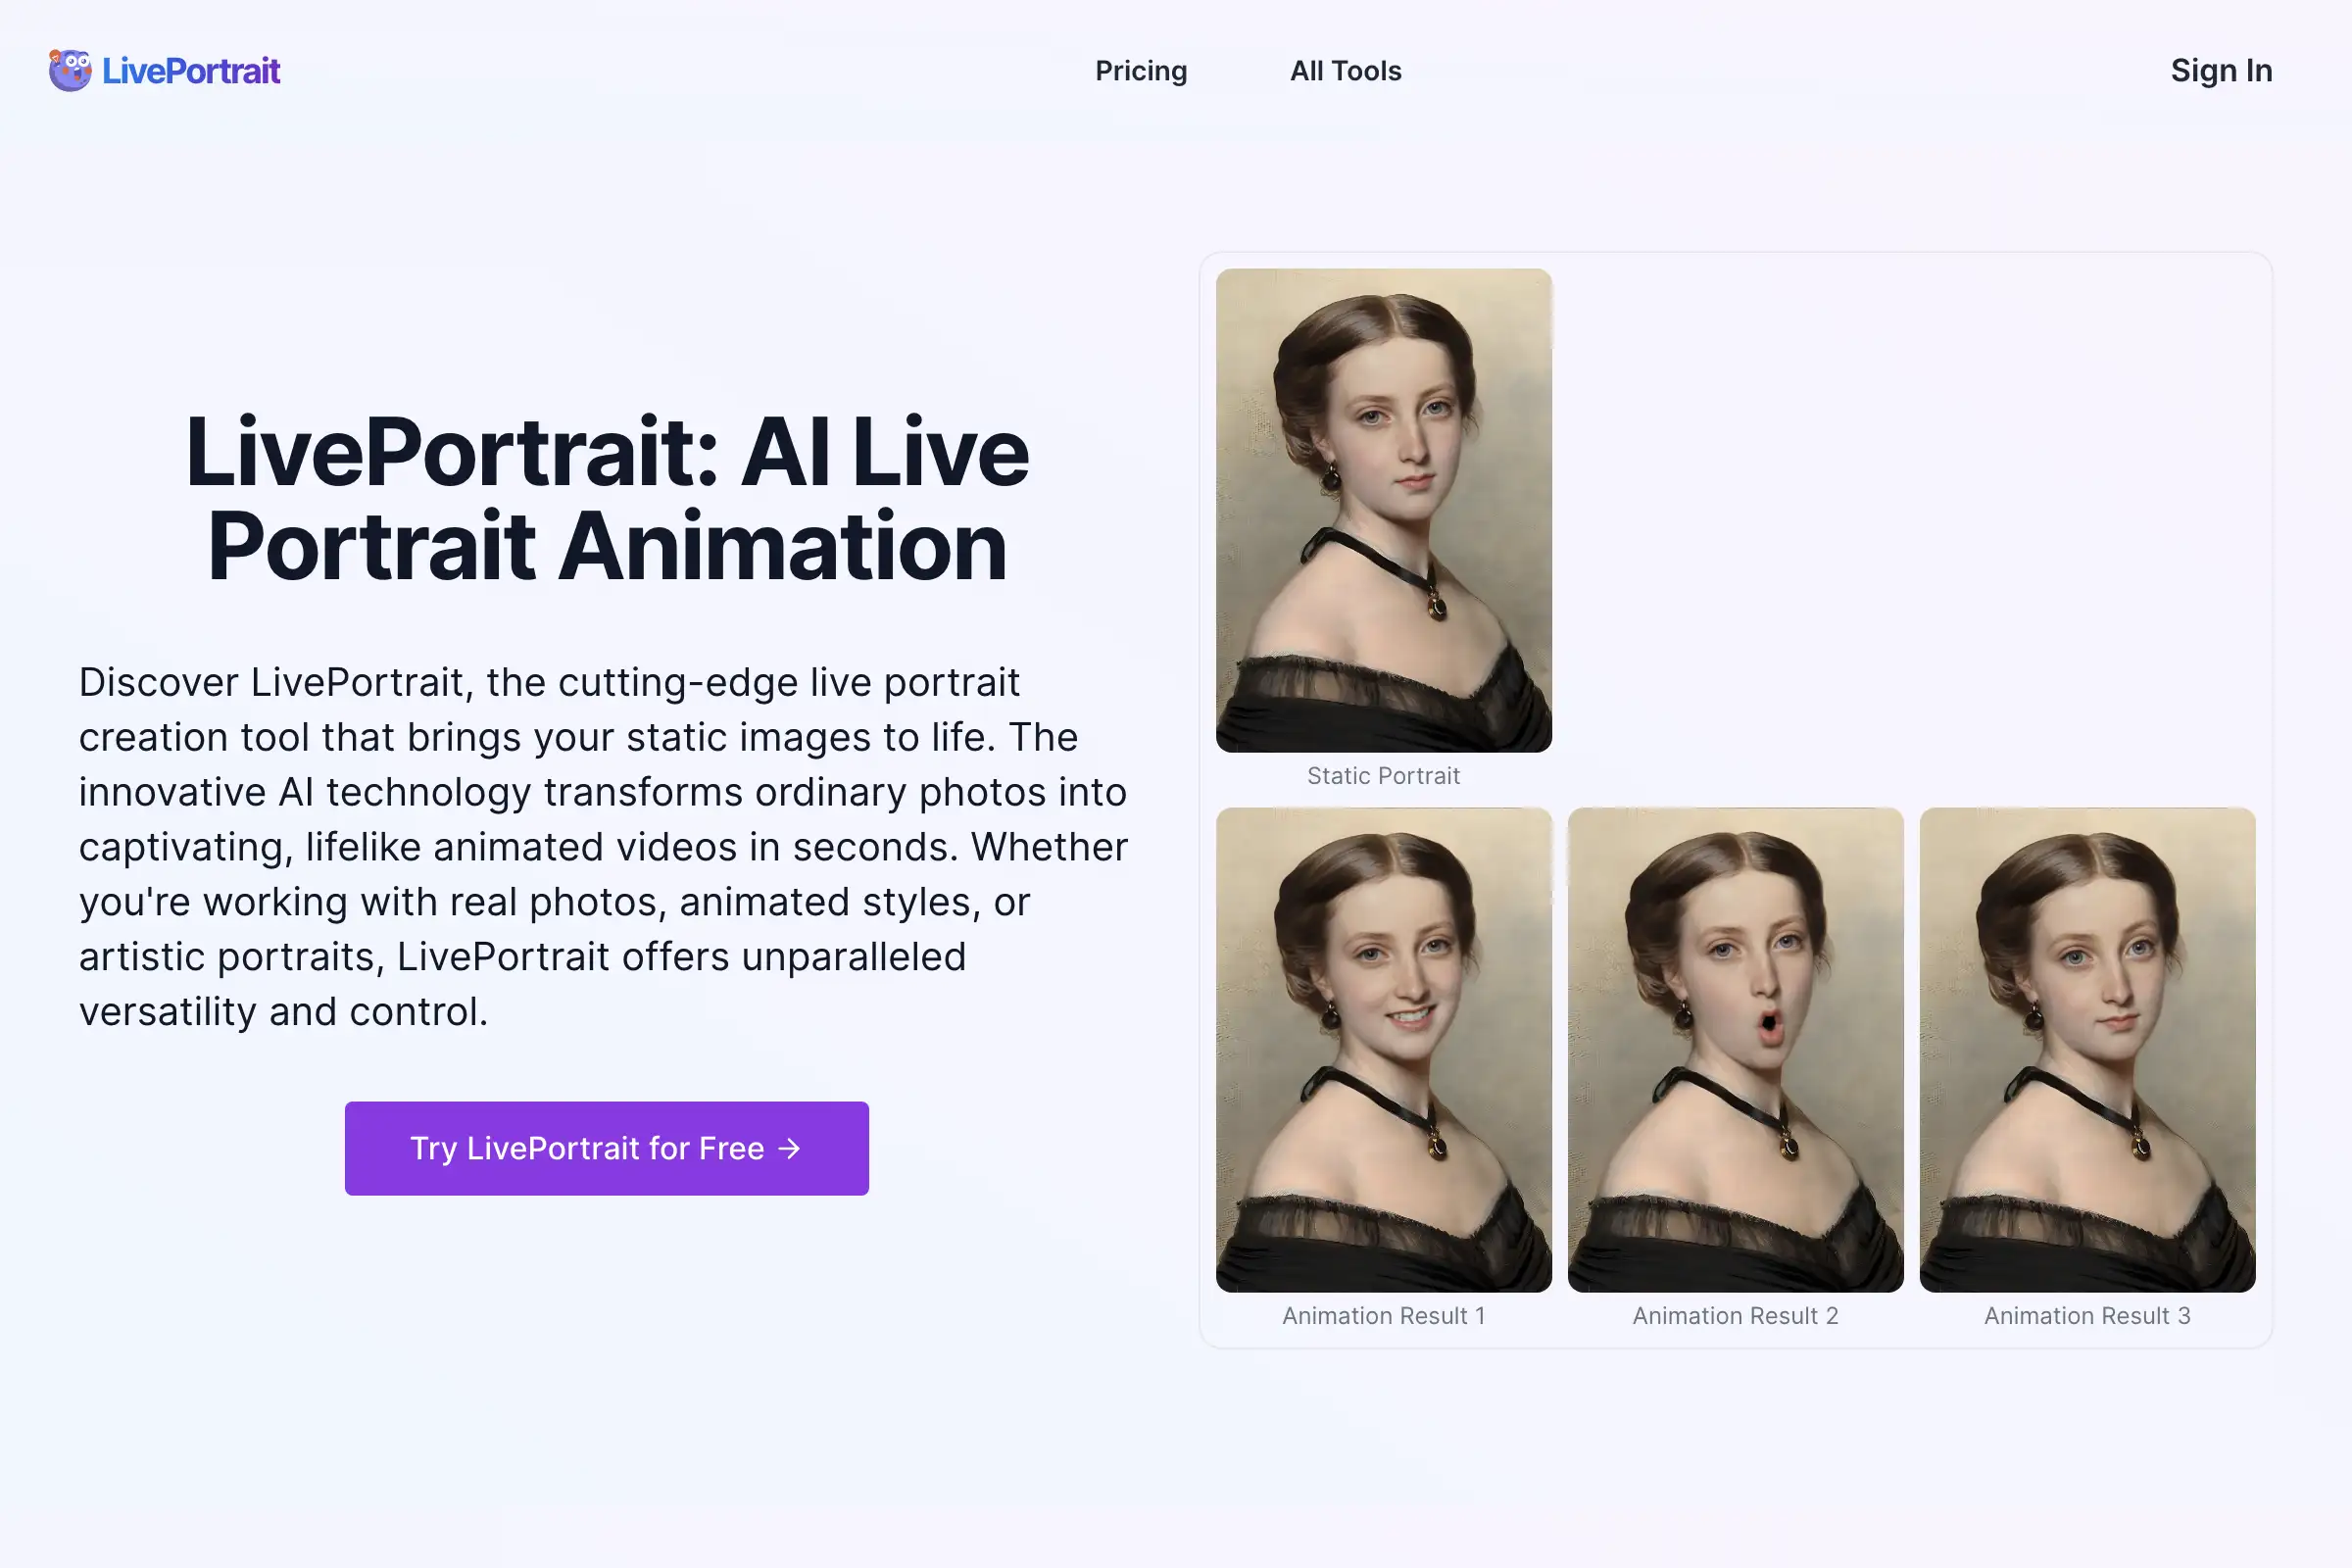Click the Static Portrait caption
Screen dimensions: 2352x1568
tap(1383, 776)
